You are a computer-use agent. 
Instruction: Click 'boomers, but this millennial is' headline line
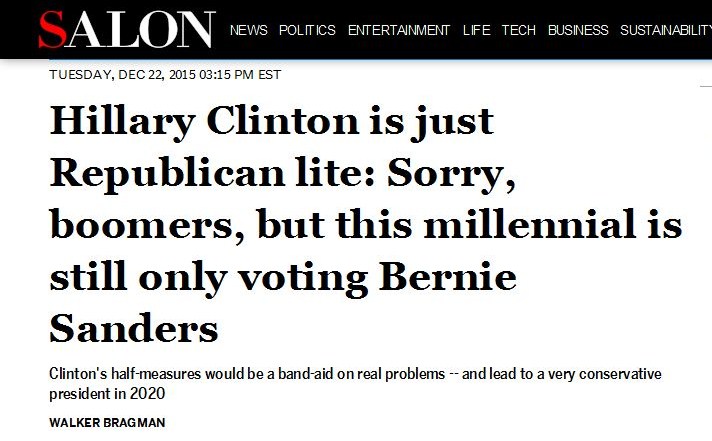366,225
